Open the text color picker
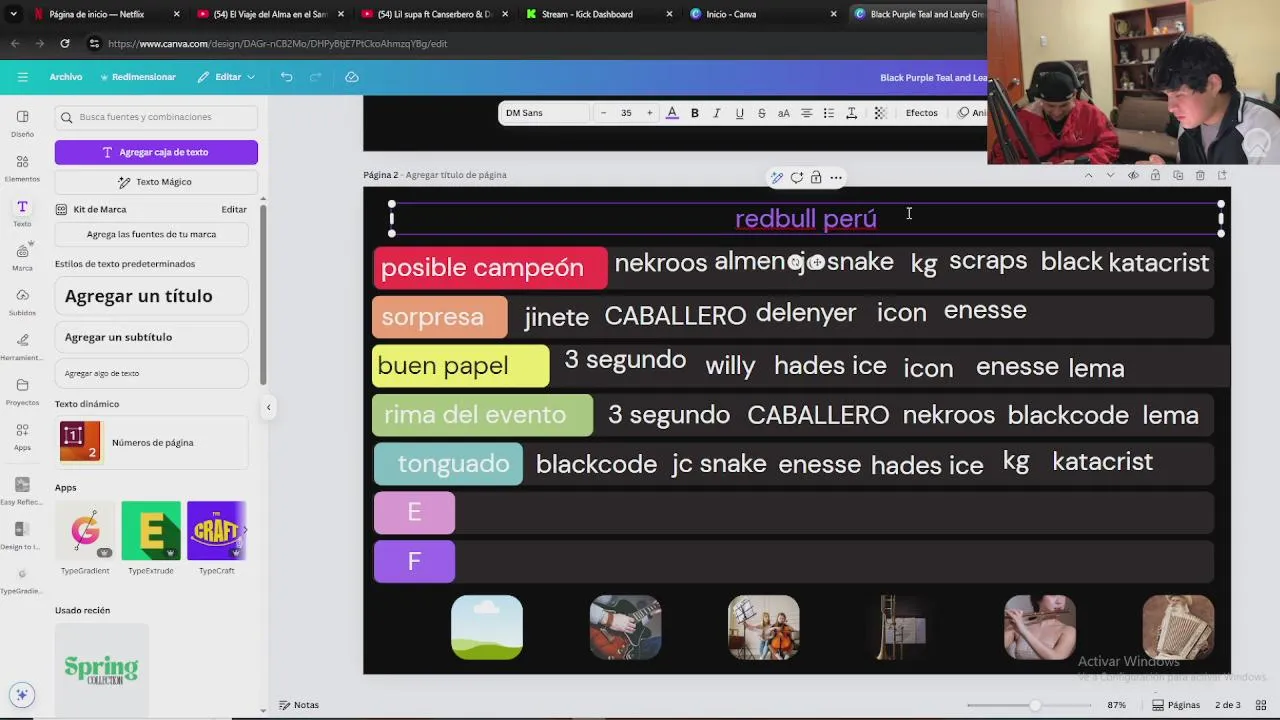 point(672,113)
